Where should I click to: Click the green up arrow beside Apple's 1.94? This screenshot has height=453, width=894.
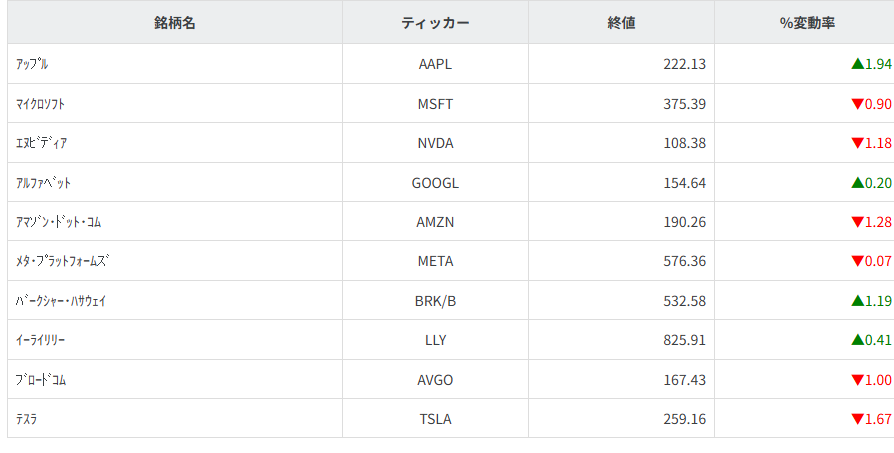click(857, 64)
